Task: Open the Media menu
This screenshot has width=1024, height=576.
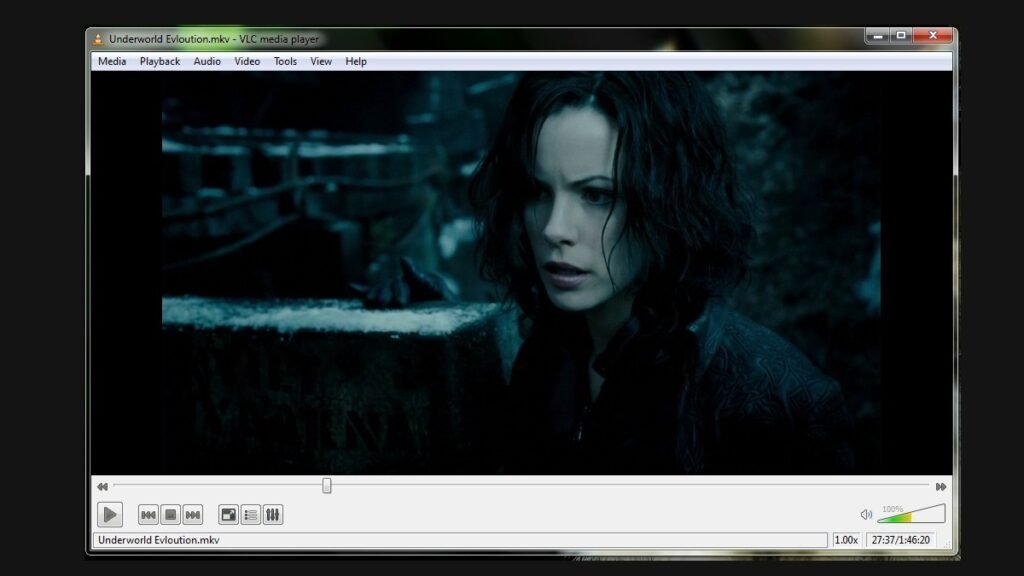Action: tap(112, 61)
